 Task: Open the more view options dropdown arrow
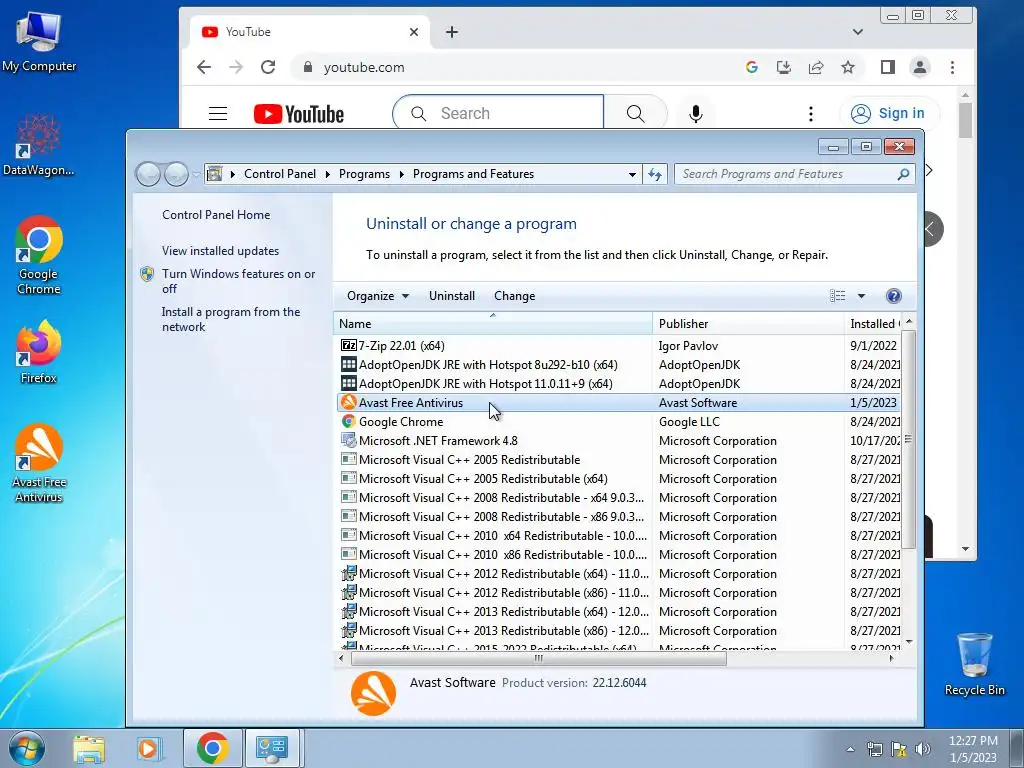pos(861,296)
